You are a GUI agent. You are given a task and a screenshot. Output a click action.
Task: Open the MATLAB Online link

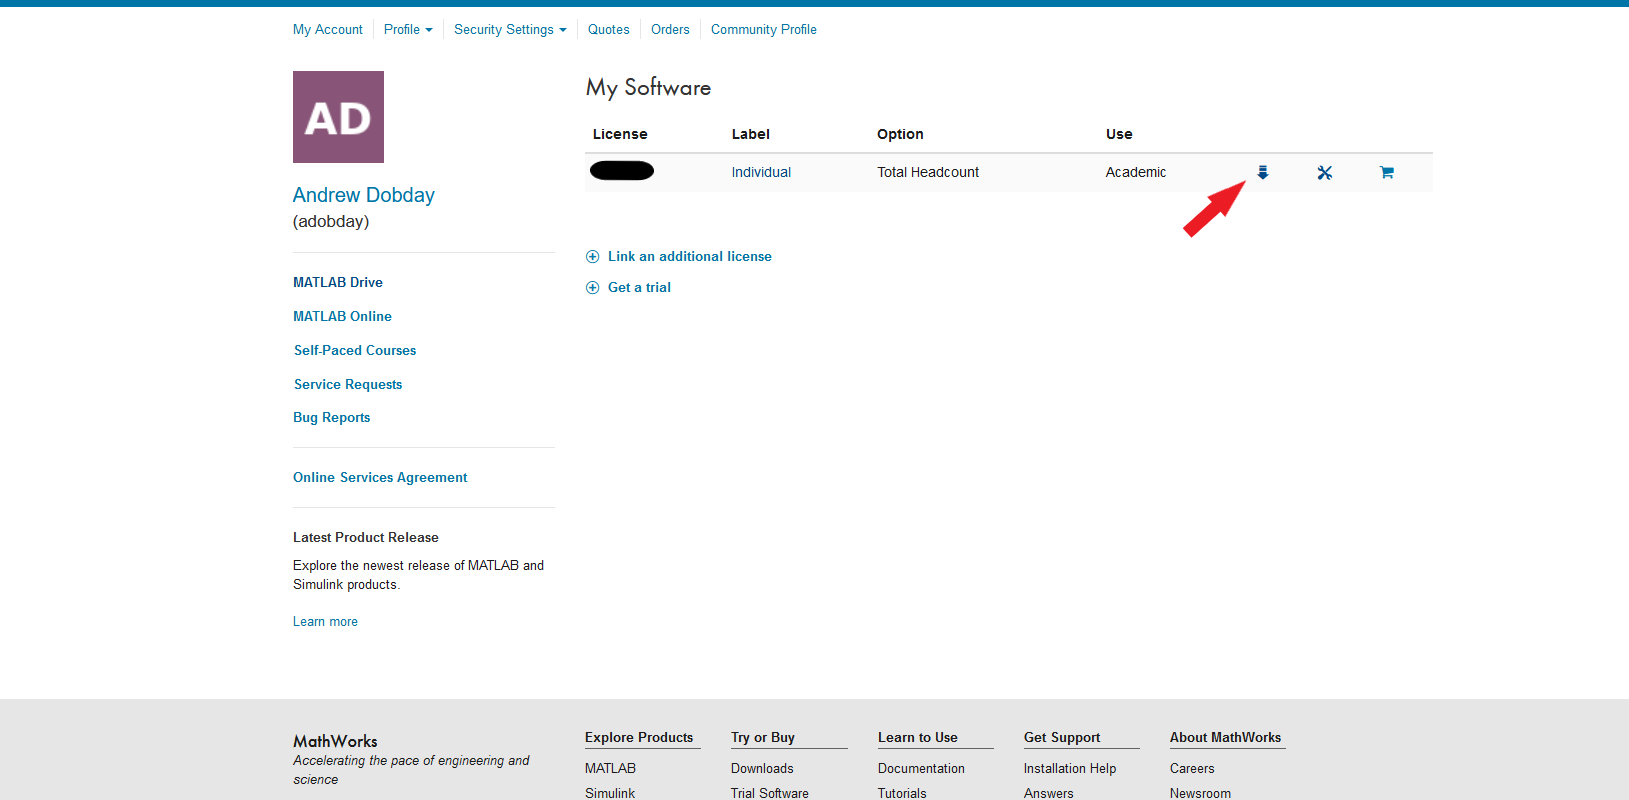pyautogui.click(x=342, y=316)
